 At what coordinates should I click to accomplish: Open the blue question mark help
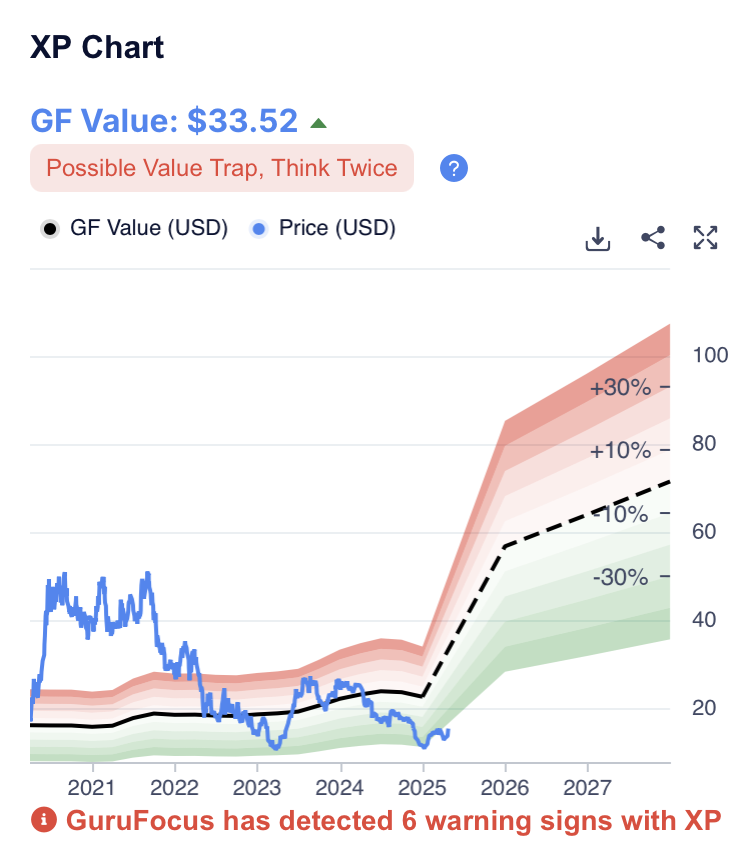(455, 168)
